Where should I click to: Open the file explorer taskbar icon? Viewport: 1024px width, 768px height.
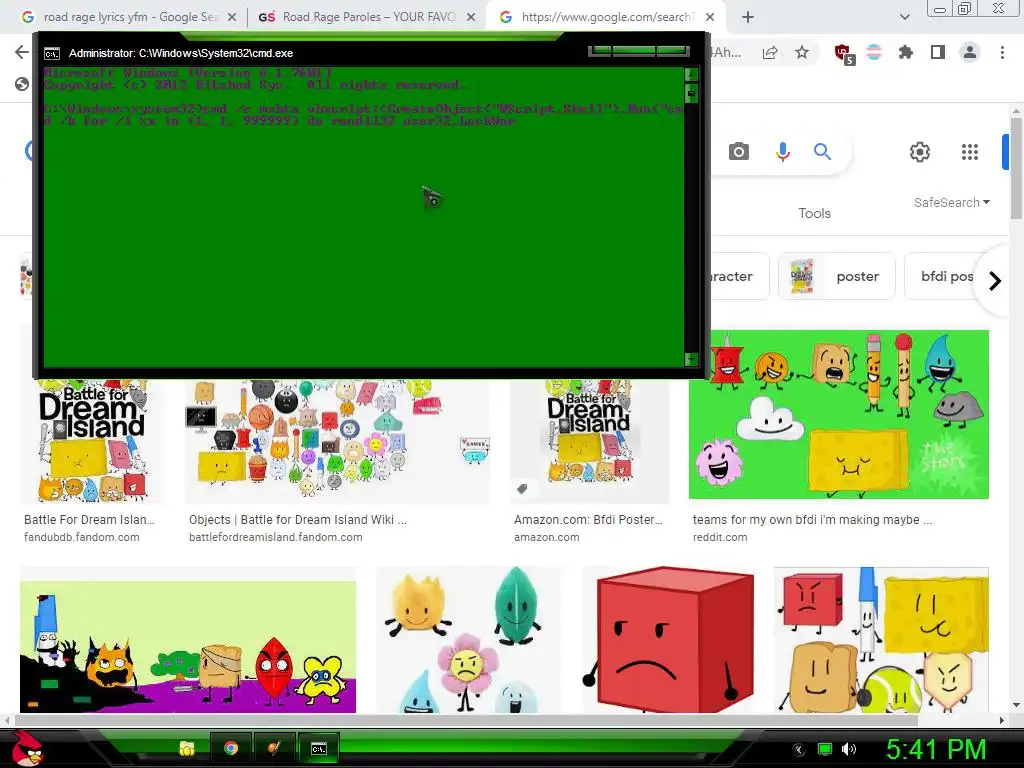[187, 748]
